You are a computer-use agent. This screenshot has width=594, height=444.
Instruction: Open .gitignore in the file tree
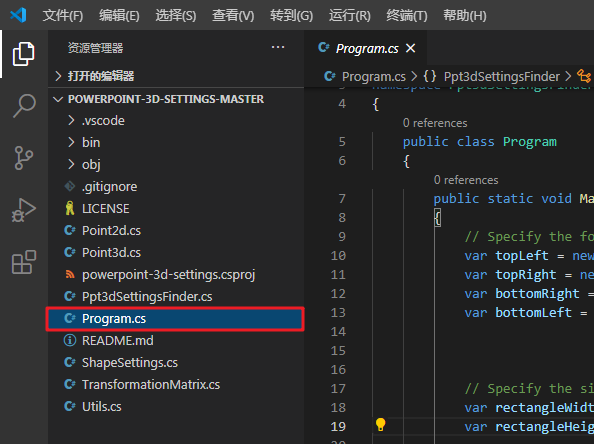[176, 186]
